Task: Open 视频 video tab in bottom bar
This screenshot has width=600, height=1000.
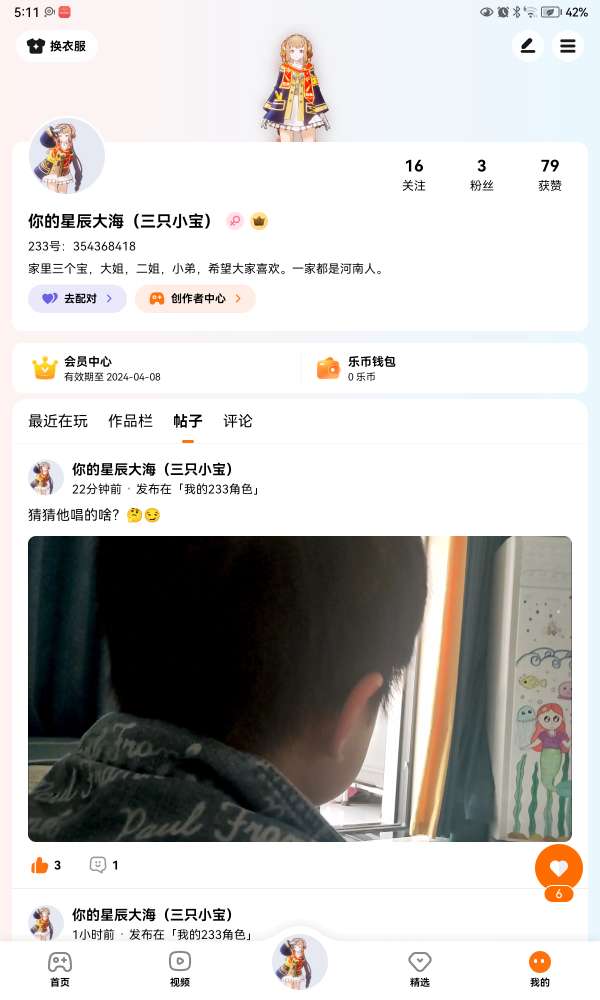Action: 180,970
